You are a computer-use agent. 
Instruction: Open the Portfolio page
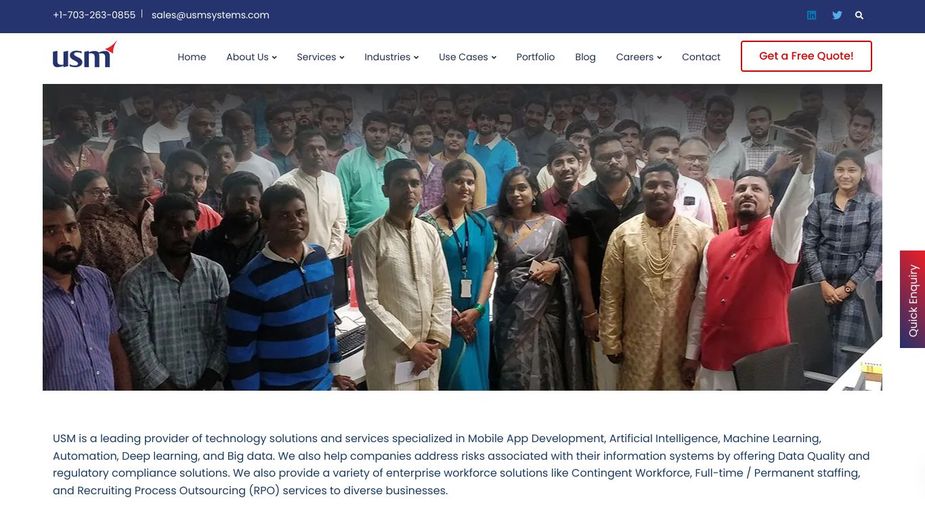tap(535, 57)
